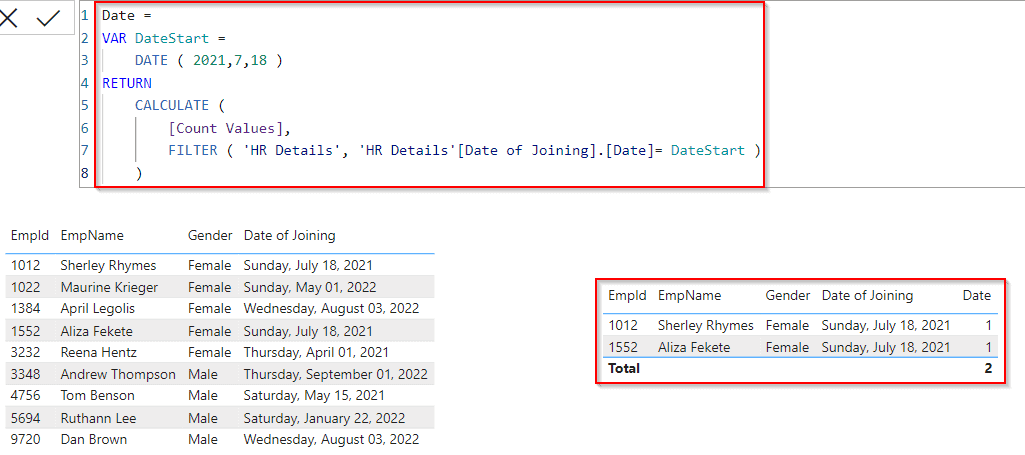Click the 'Date =' line in formula editor

[x=126, y=16]
